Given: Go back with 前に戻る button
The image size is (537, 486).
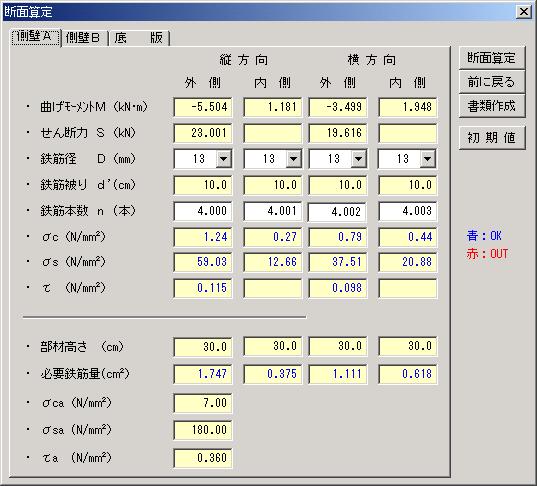Looking at the screenshot, I should [492, 82].
